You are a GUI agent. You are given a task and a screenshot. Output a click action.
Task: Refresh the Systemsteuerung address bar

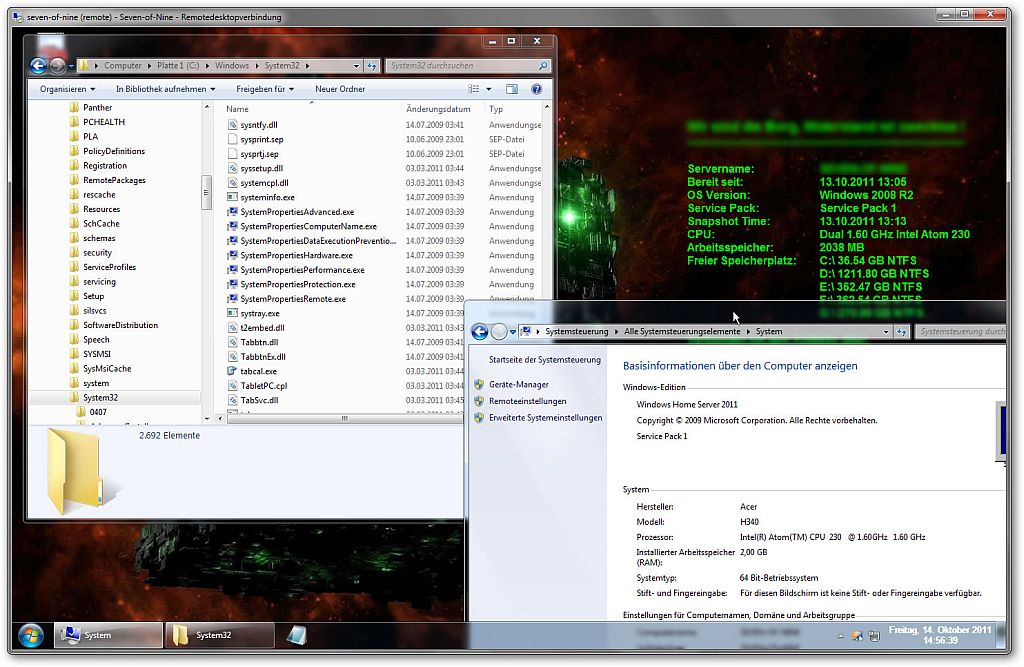point(902,332)
